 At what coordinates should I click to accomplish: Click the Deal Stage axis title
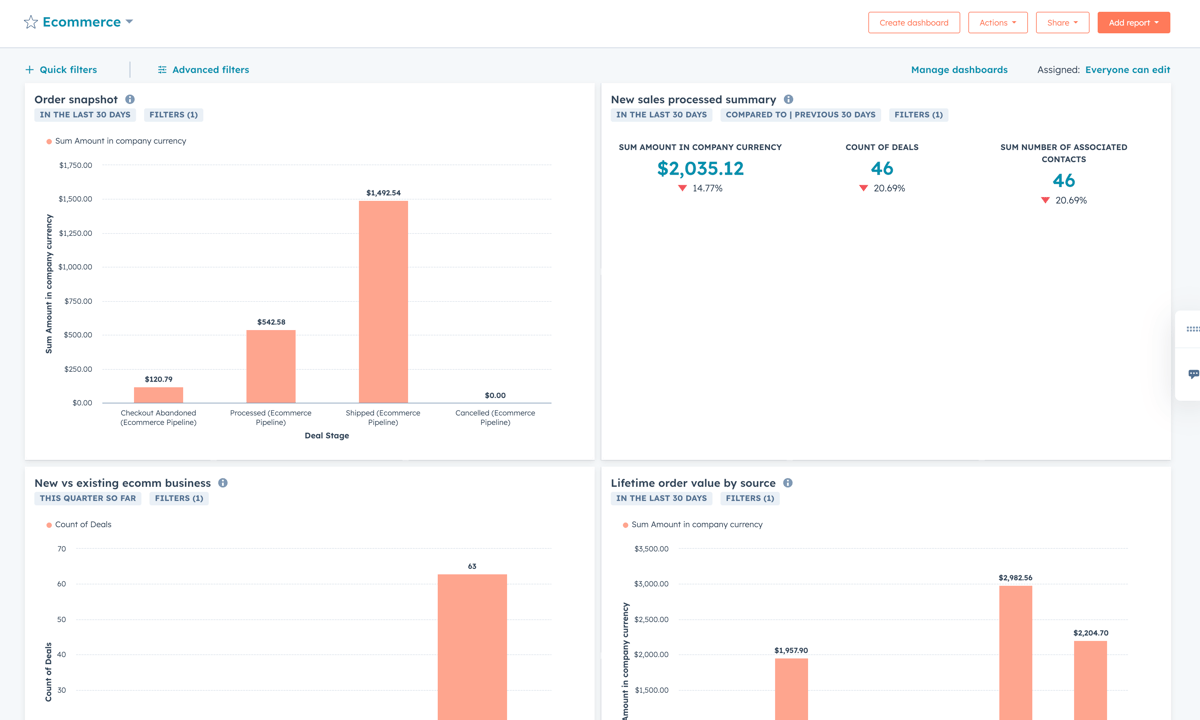(x=327, y=436)
